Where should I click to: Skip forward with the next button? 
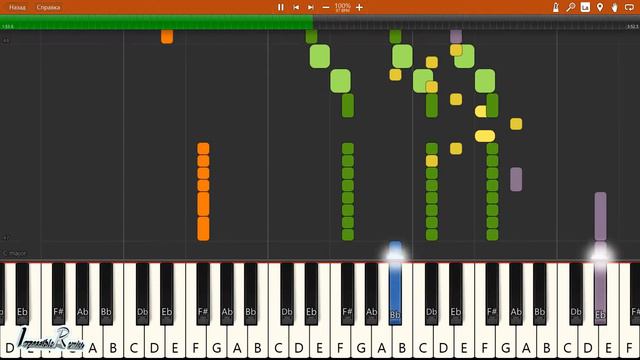(311, 7)
